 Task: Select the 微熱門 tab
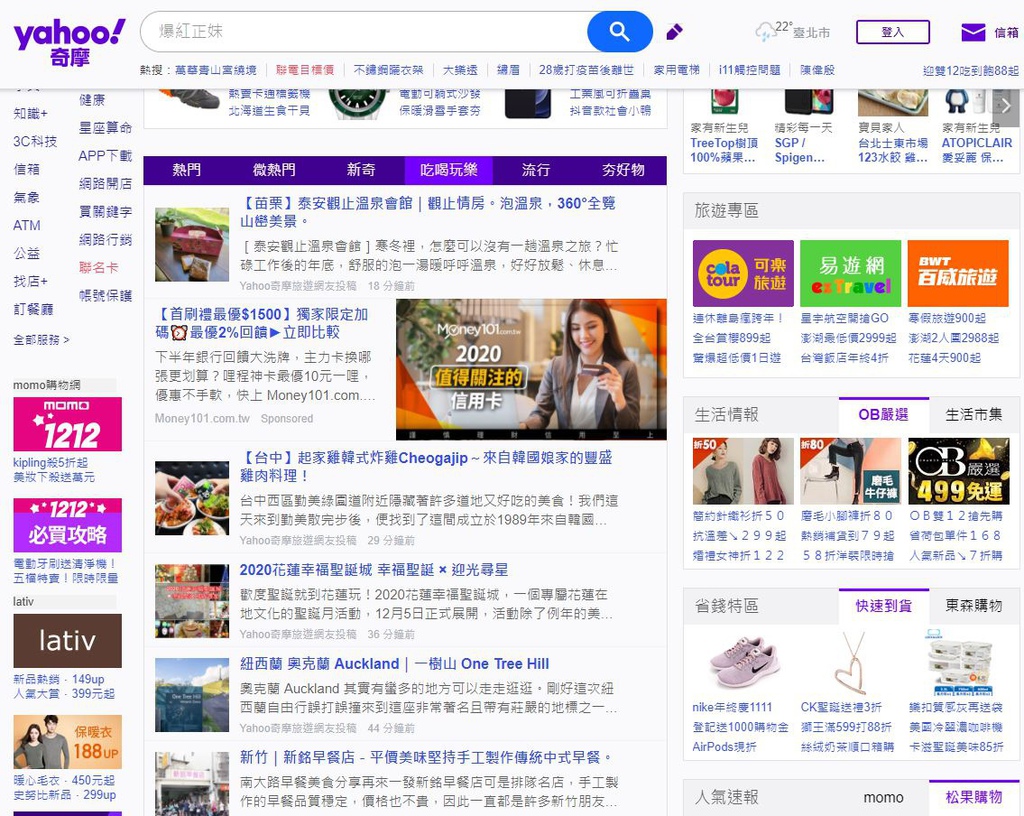274,170
